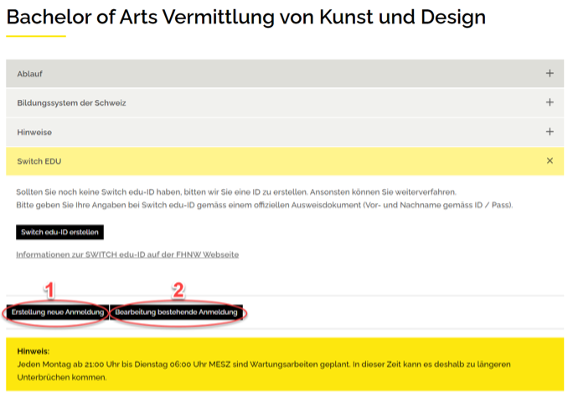Click plus icon beside Bildungssystem der Schweiz

pos(550,103)
